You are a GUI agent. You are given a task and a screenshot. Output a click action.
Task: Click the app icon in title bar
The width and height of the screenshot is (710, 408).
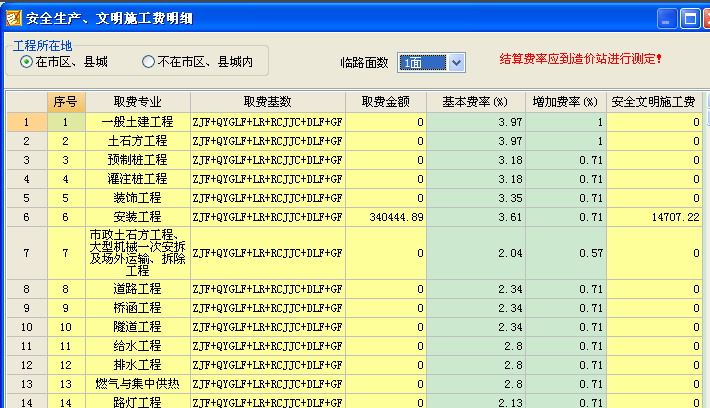[13, 17]
